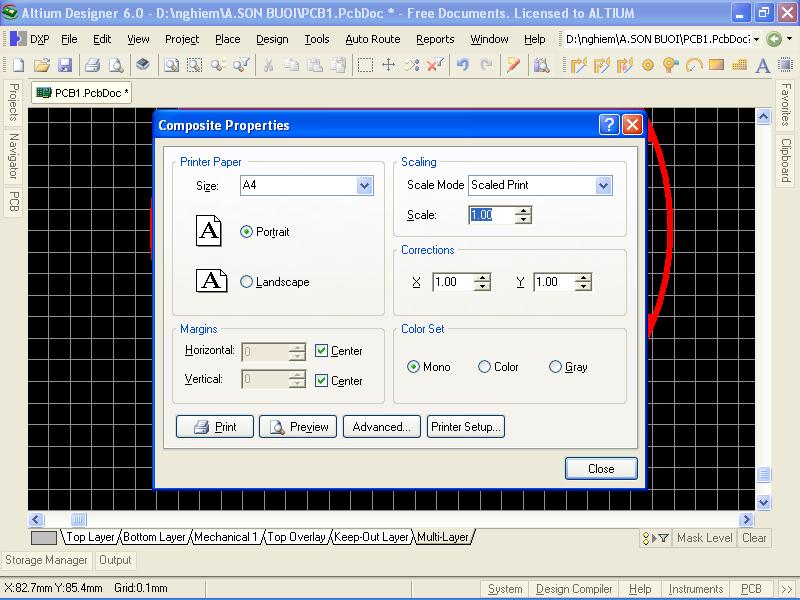The image size is (800, 600).
Task: Click the Advanced... button
Action: [382, 427]
